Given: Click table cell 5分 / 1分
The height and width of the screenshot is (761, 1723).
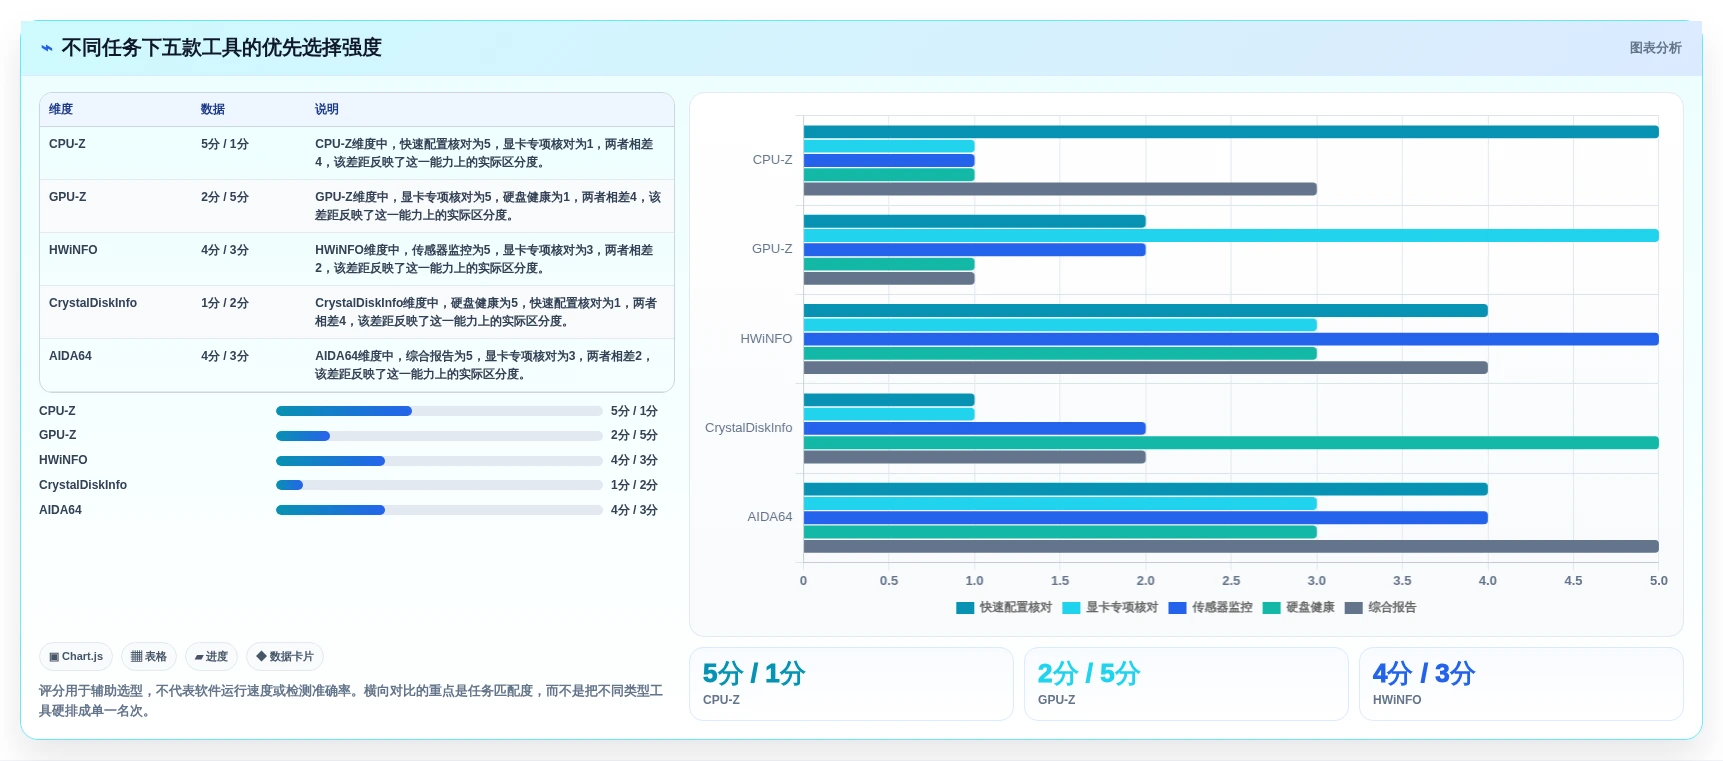Looking at the screenshot, I should click(225, 144).
